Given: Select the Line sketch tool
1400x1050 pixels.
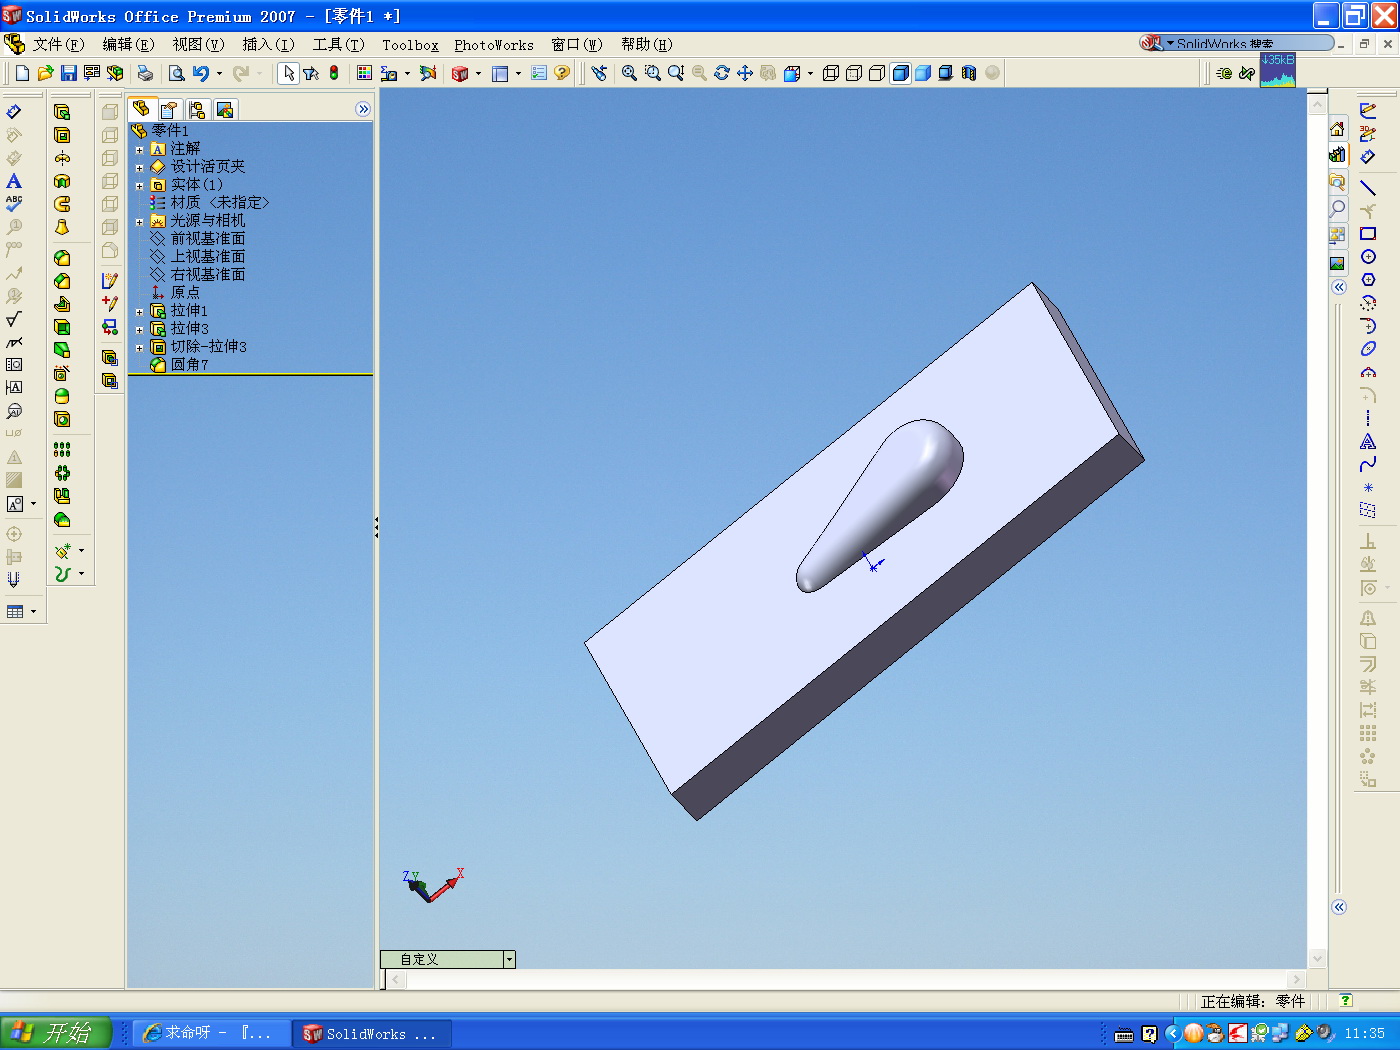Looking at the screenshot, I should pyautogui.click(x=1368, y=188).
